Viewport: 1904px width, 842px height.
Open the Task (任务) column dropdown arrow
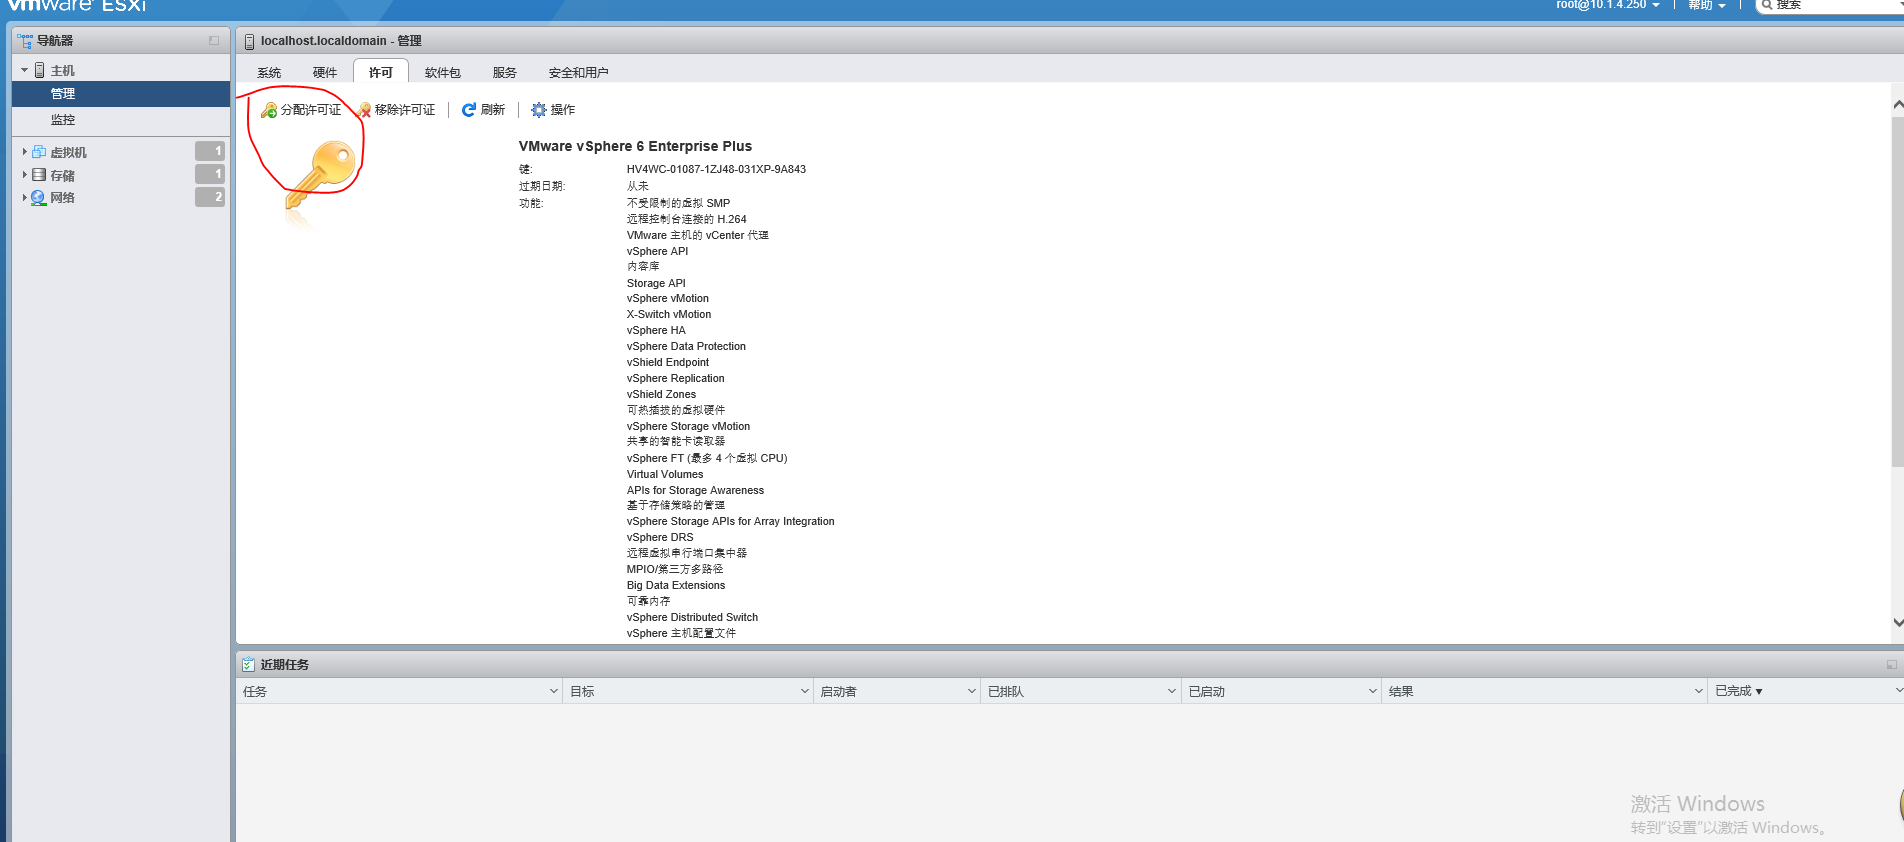(x=554, y=691)
